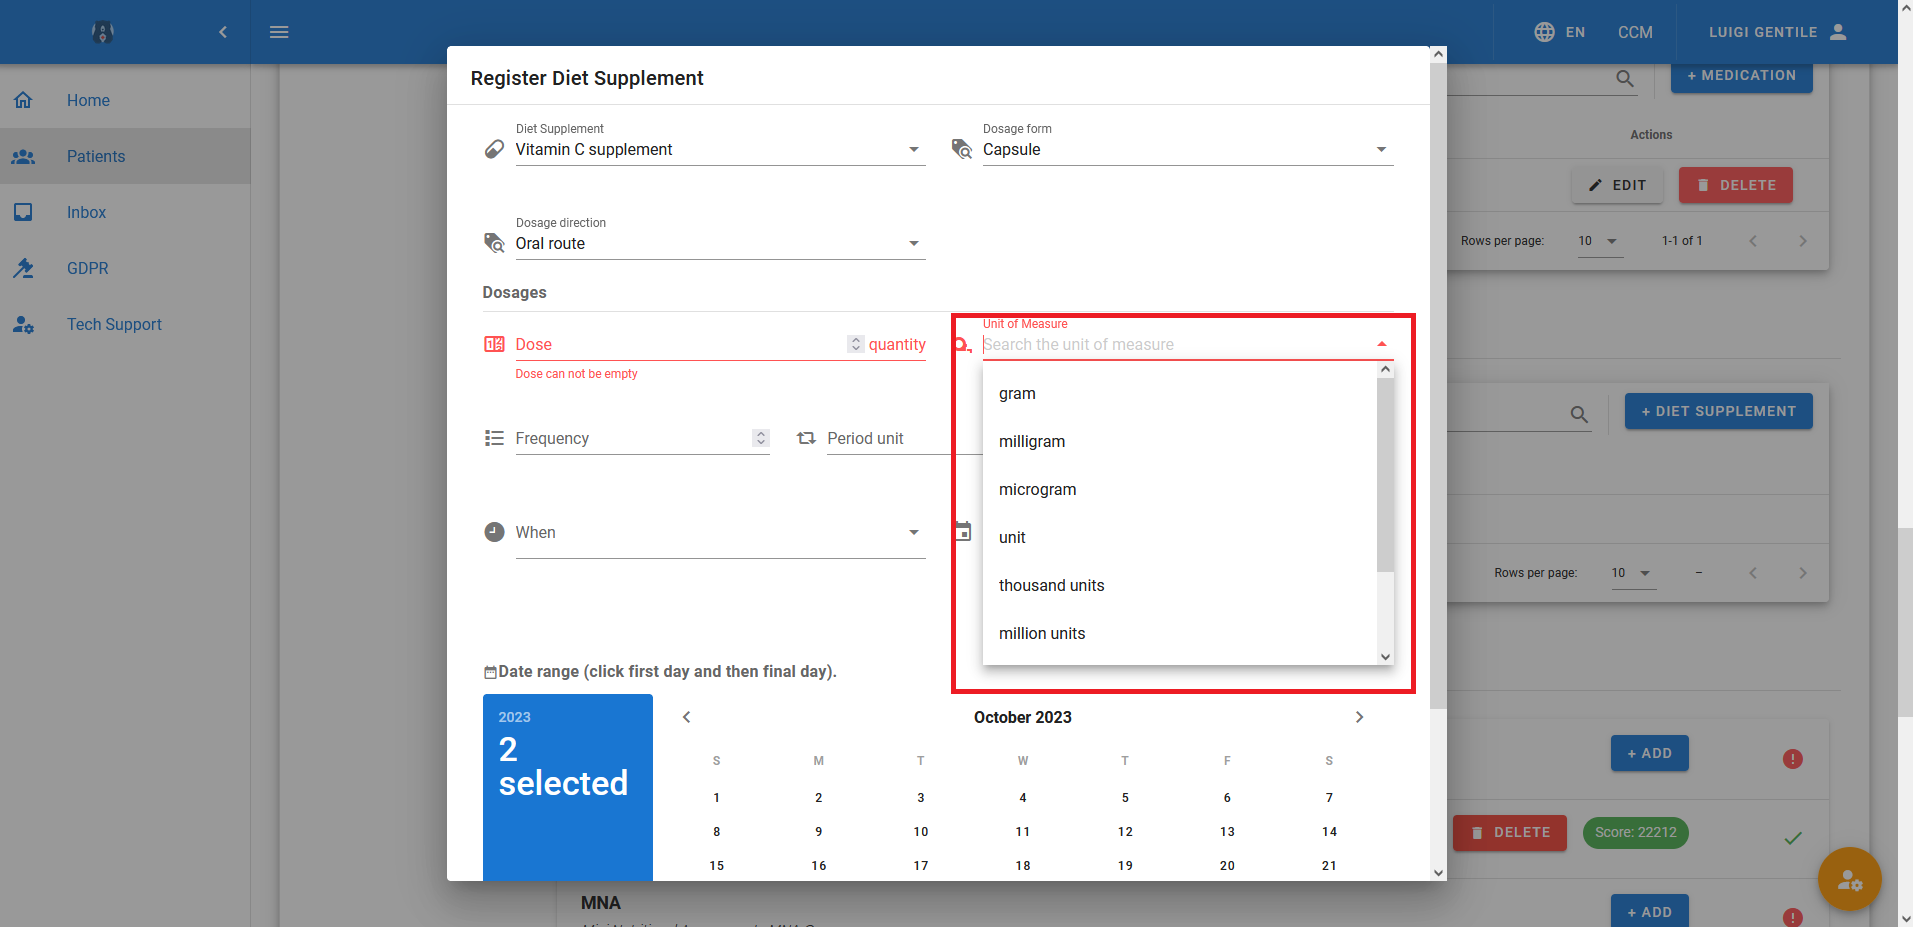The height and width of the screenshot is (927, 1913).
Task: Click the Frequency stepper arrows
Action: click(x=761, y=438)
